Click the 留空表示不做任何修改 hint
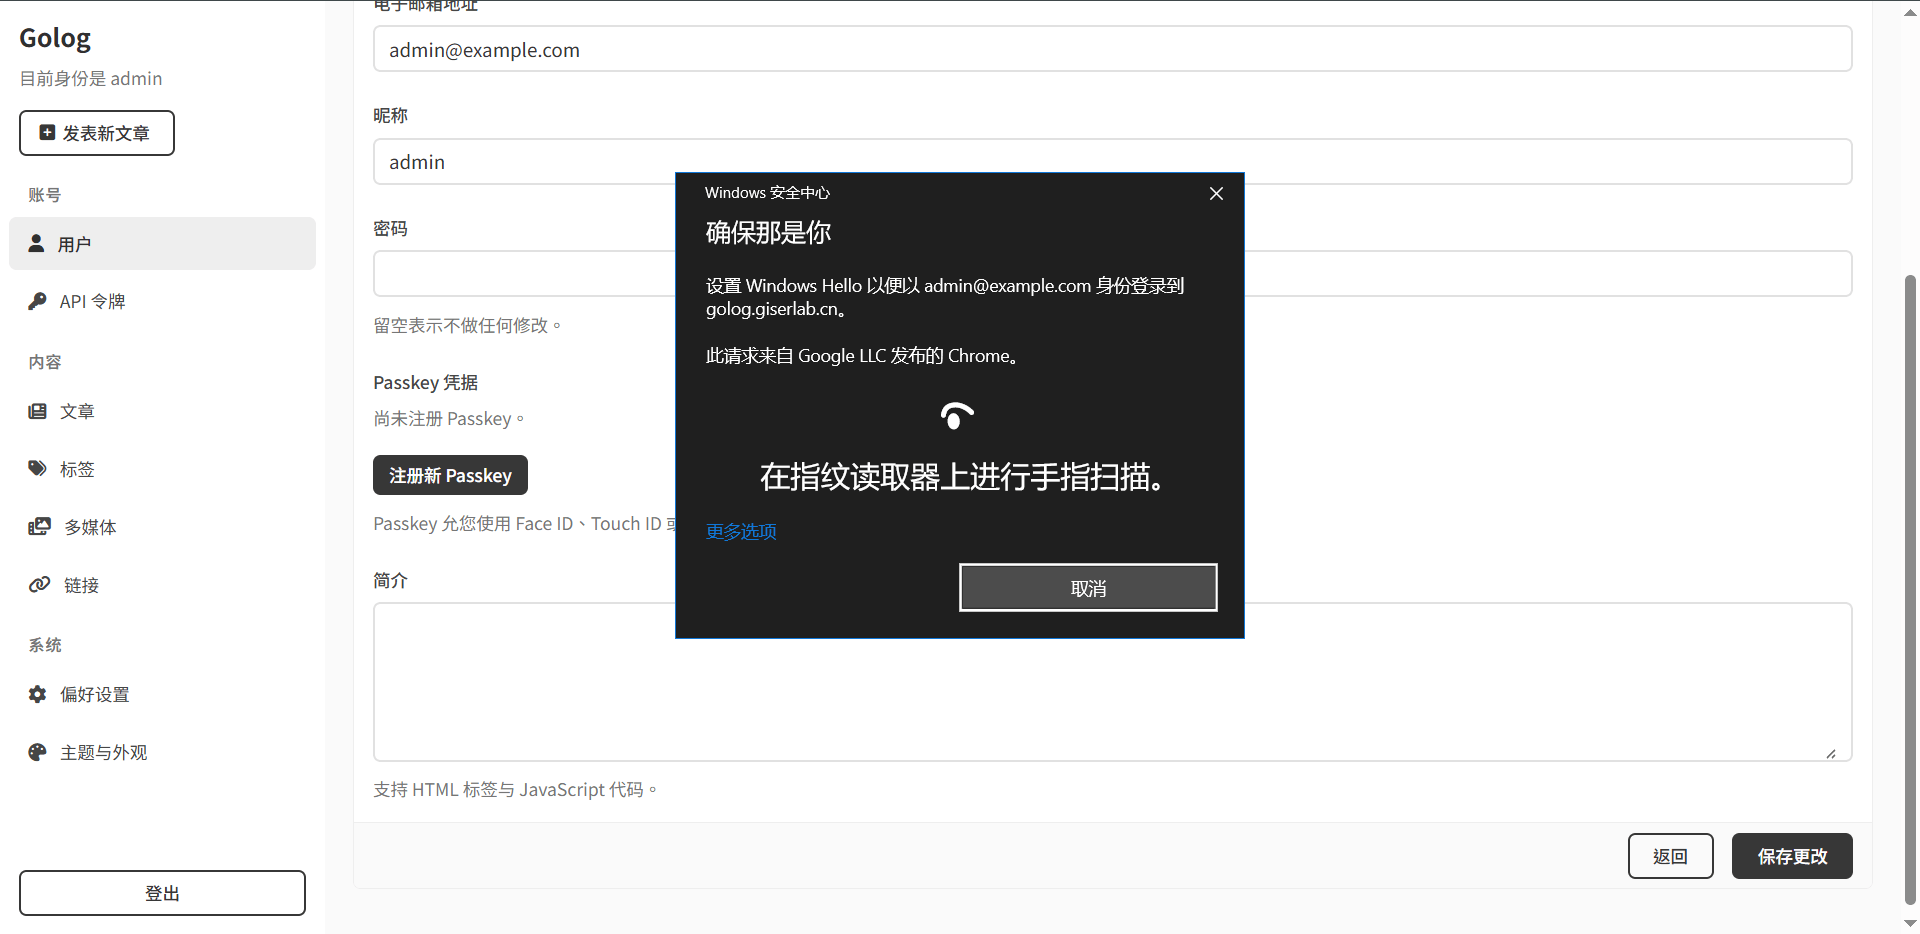The width and height of the screenshot is (1920, 934). pos(467,325)
